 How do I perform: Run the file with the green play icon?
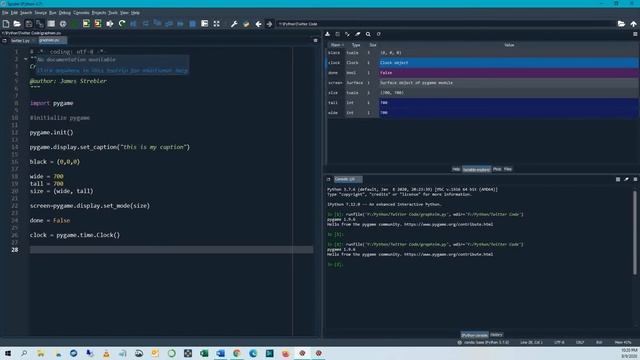[x=74, y=24]
